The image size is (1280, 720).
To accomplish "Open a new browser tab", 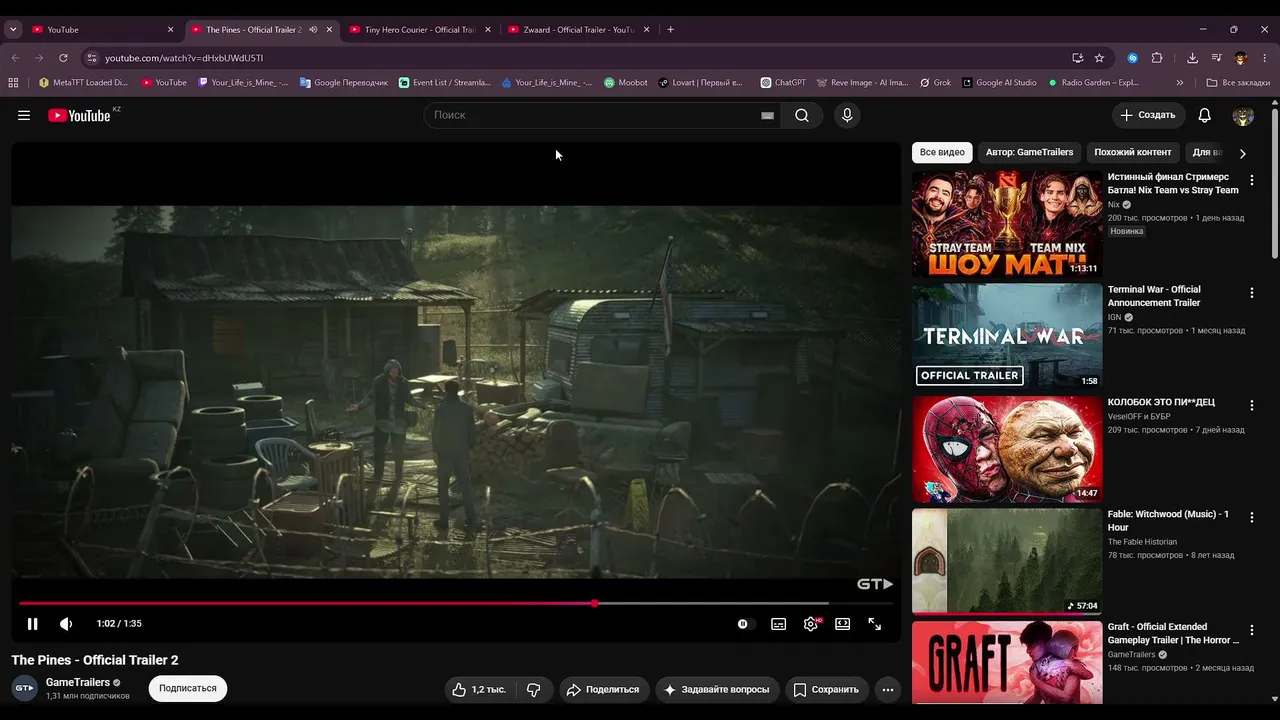I will (670, 30).
